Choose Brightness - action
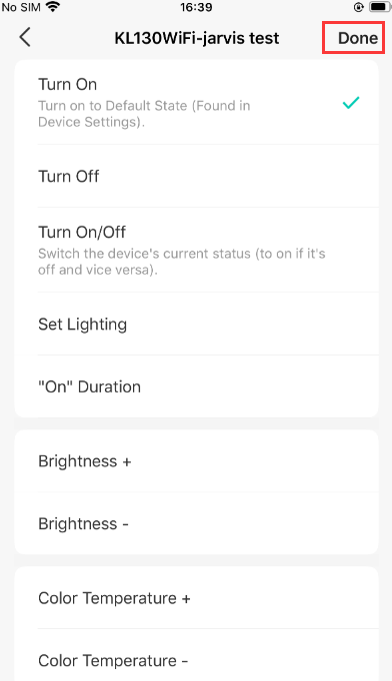 (197, 523)
